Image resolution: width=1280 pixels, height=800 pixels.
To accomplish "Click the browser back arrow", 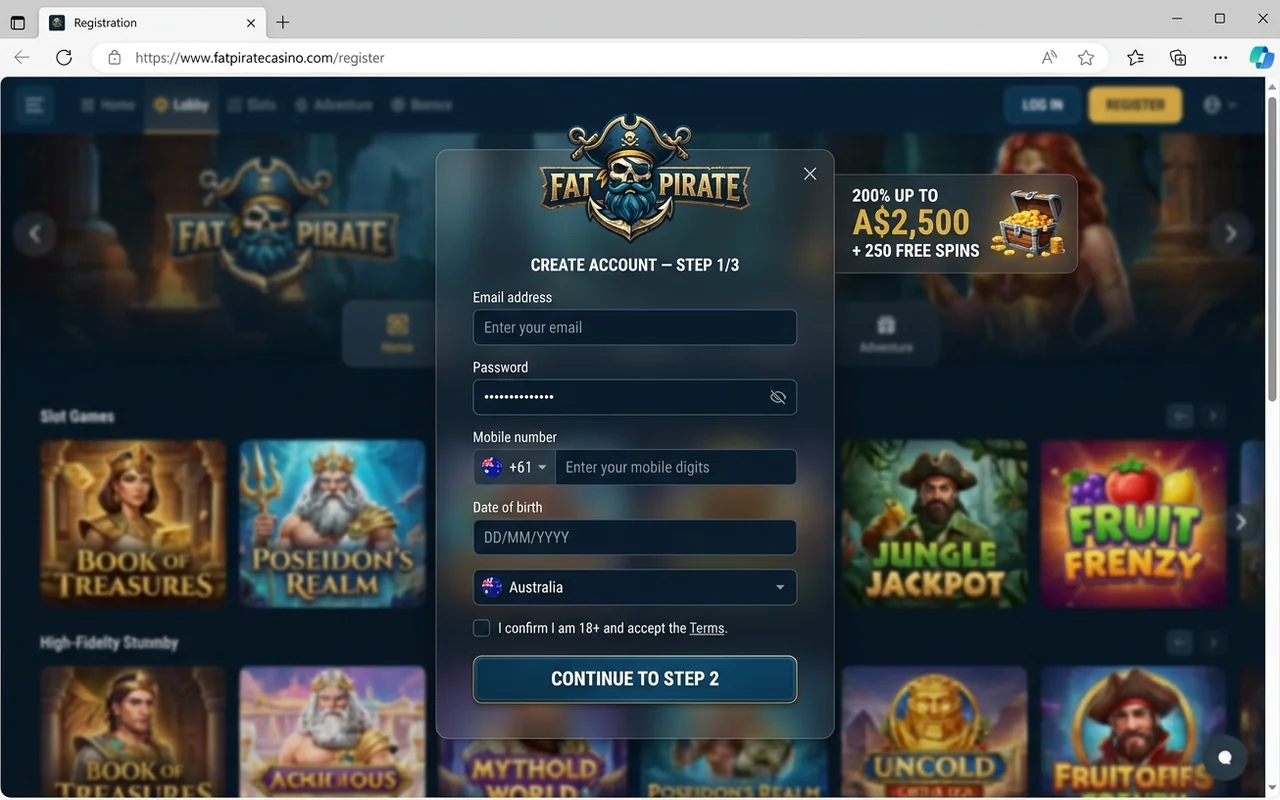I will (x=22, y=58).
